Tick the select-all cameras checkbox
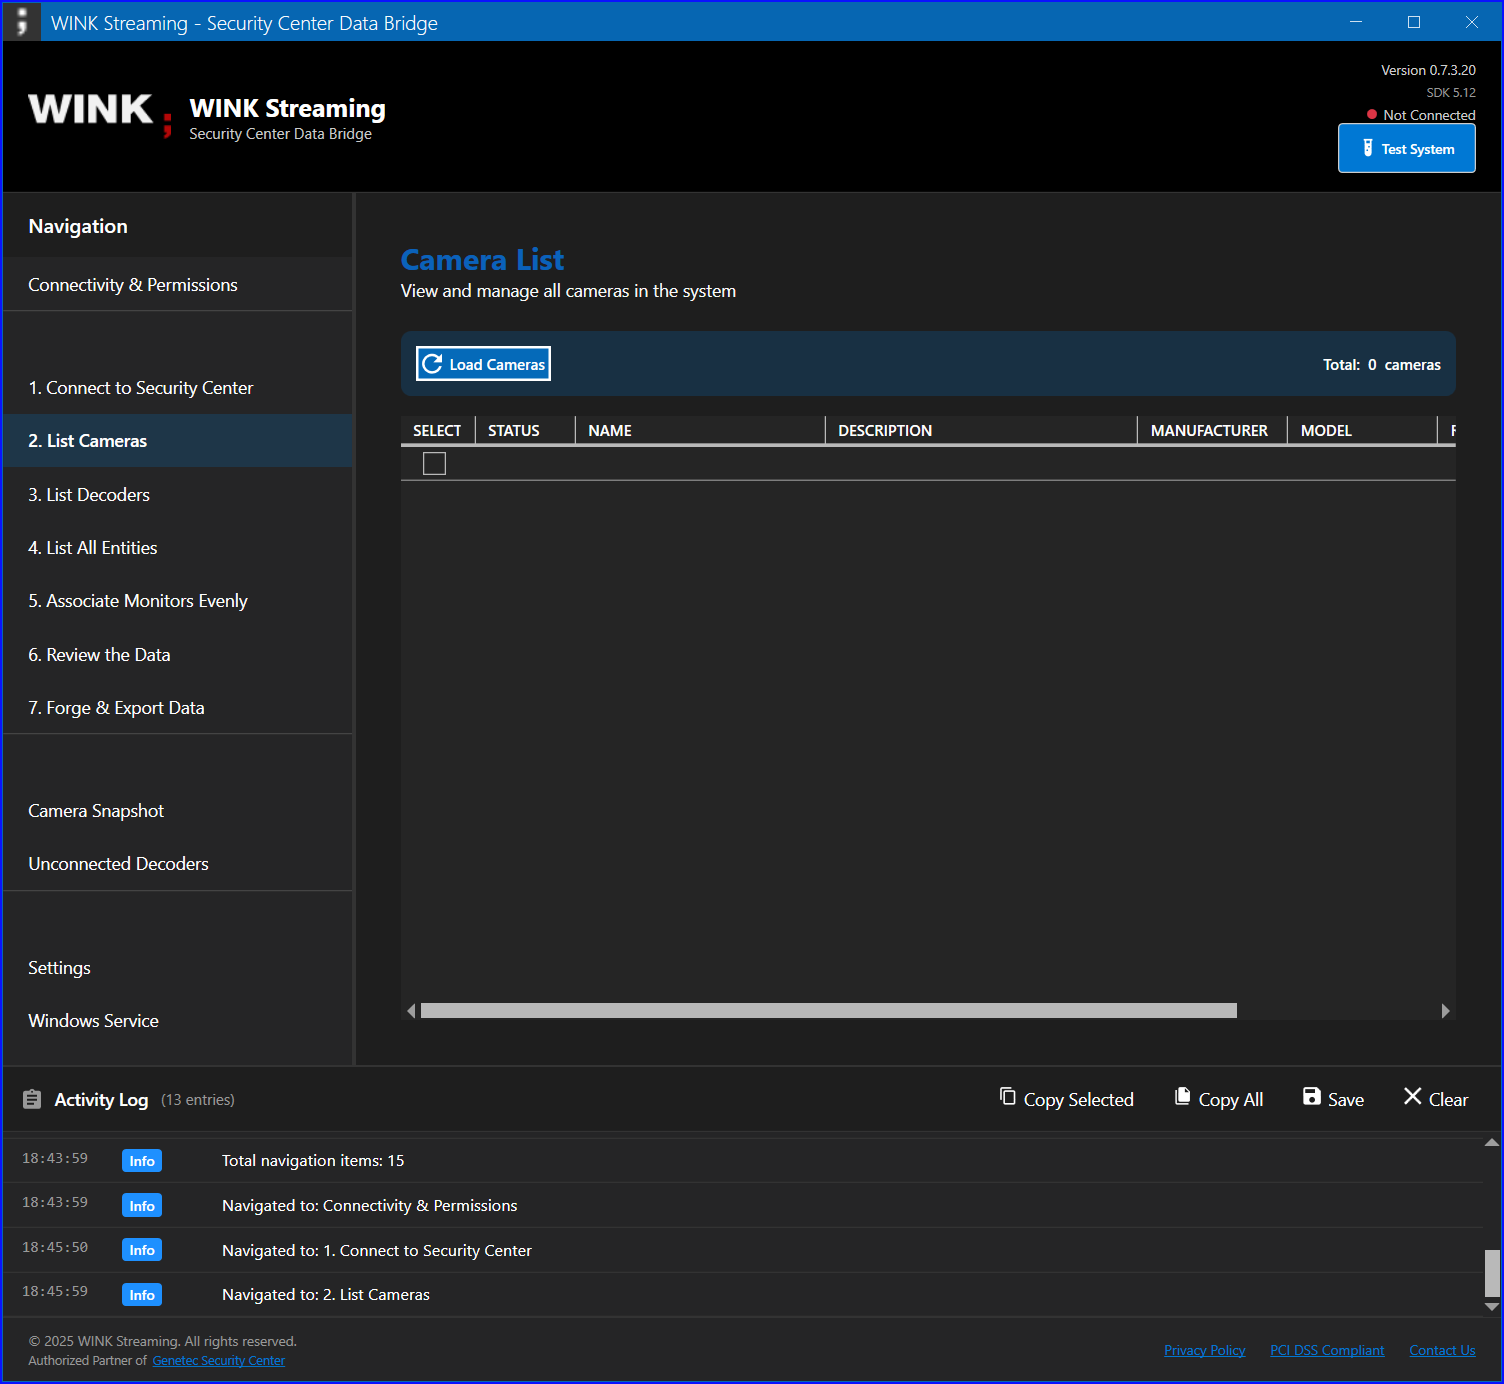The height and width of the screenshot is (1384, 1504). (x=434, y=463)
